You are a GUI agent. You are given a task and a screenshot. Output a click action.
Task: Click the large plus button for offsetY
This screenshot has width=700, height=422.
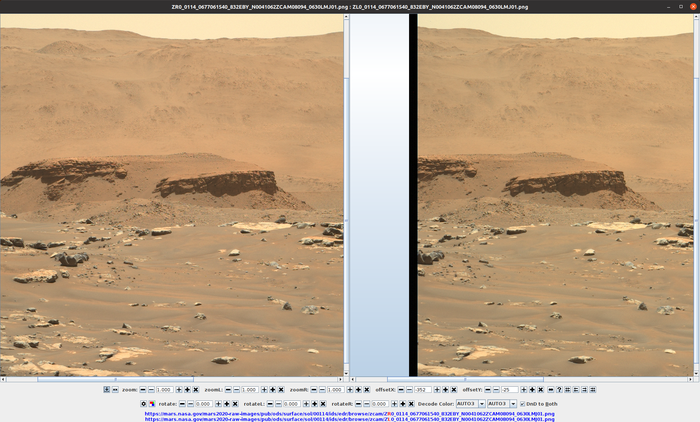click(532, 390)
